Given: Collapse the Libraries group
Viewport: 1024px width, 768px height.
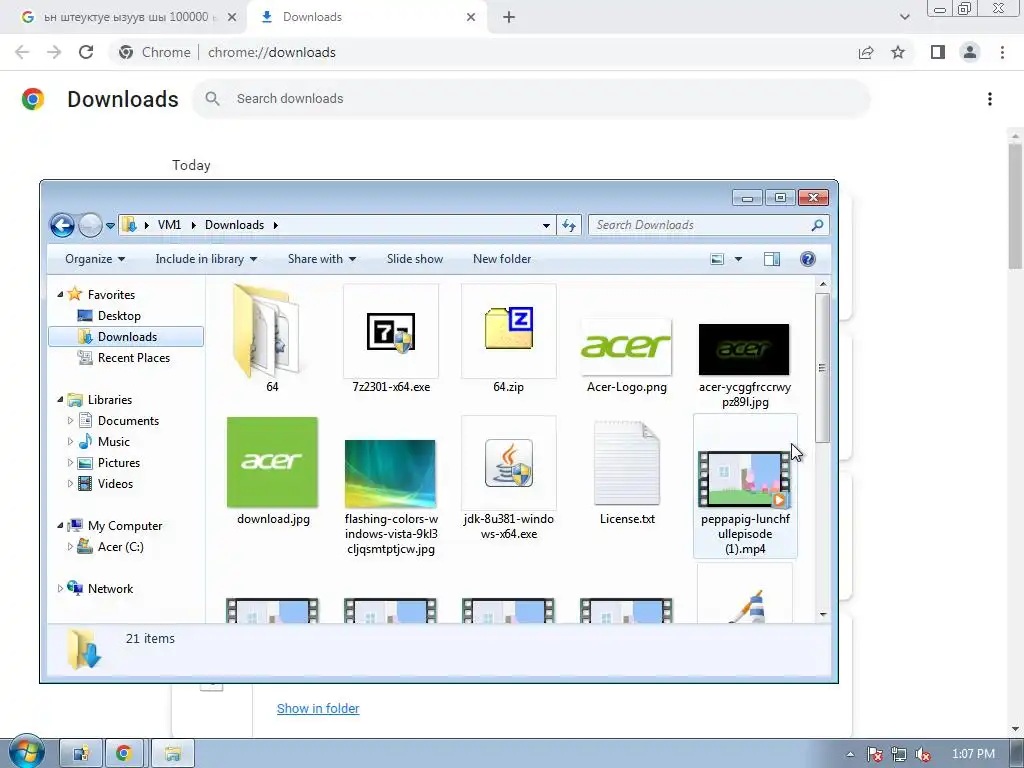Looking at the screenshot, I should tap(60, 400).
